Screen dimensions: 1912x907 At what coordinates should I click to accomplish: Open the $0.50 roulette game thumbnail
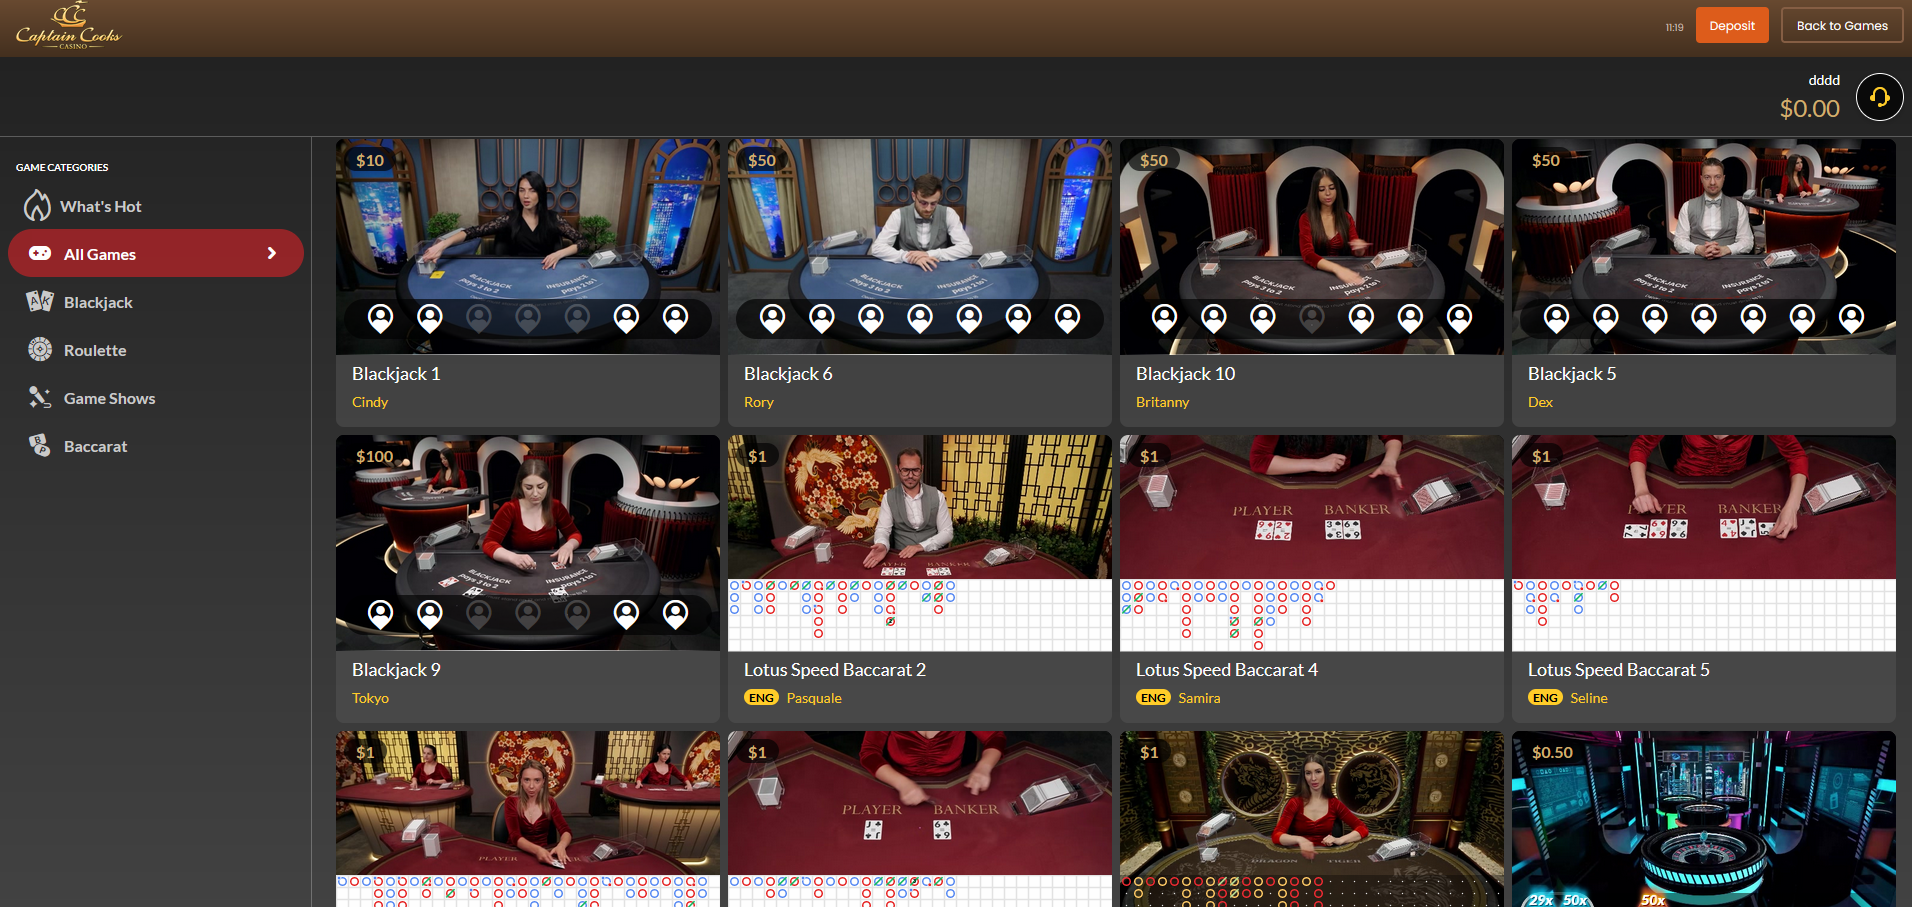pyautogui.click(x=1704, y=819)
